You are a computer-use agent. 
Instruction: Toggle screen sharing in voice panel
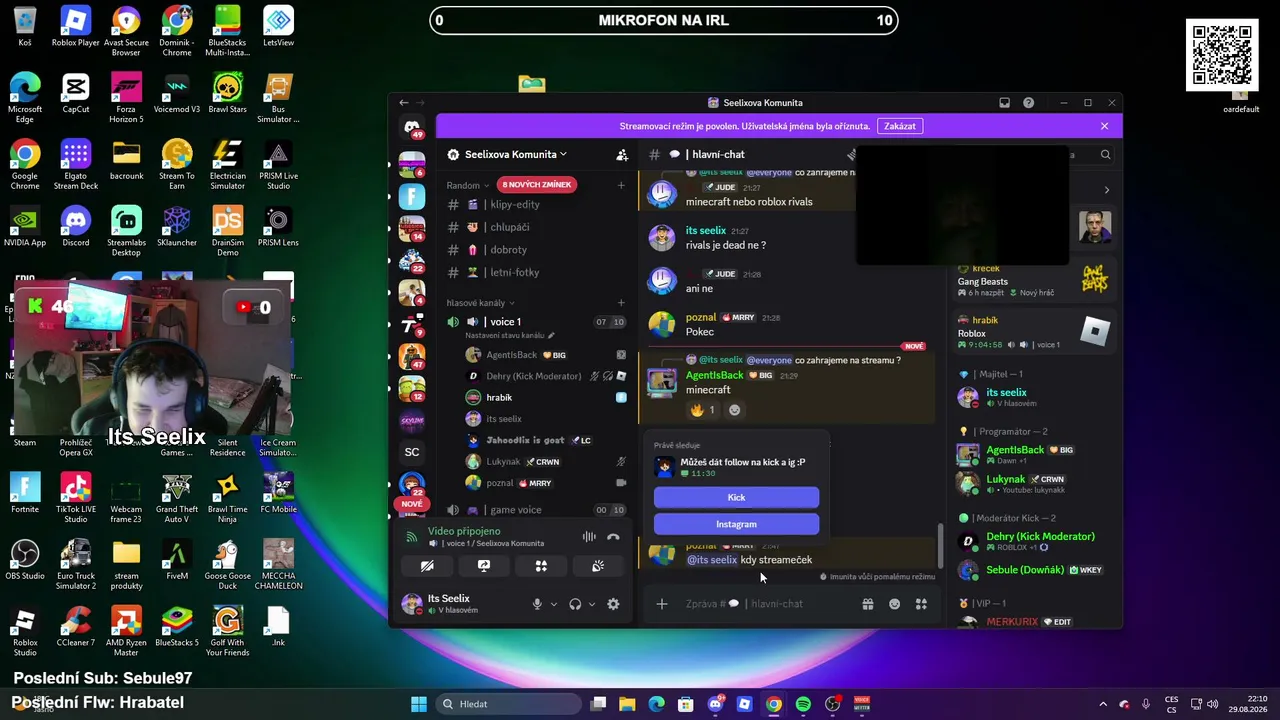pyautogui.click(x=484, y=566)
